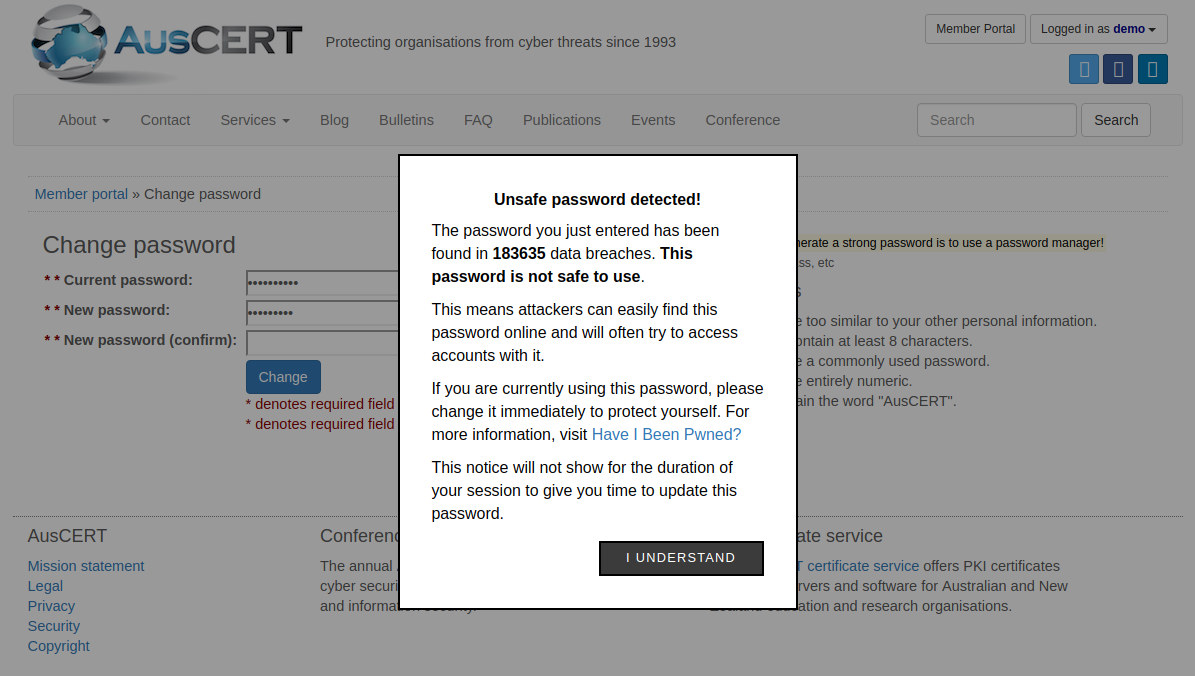Screen dimensions: 1195x676
Task: Open the Privacy page in footer
Action: pos(51,606)
